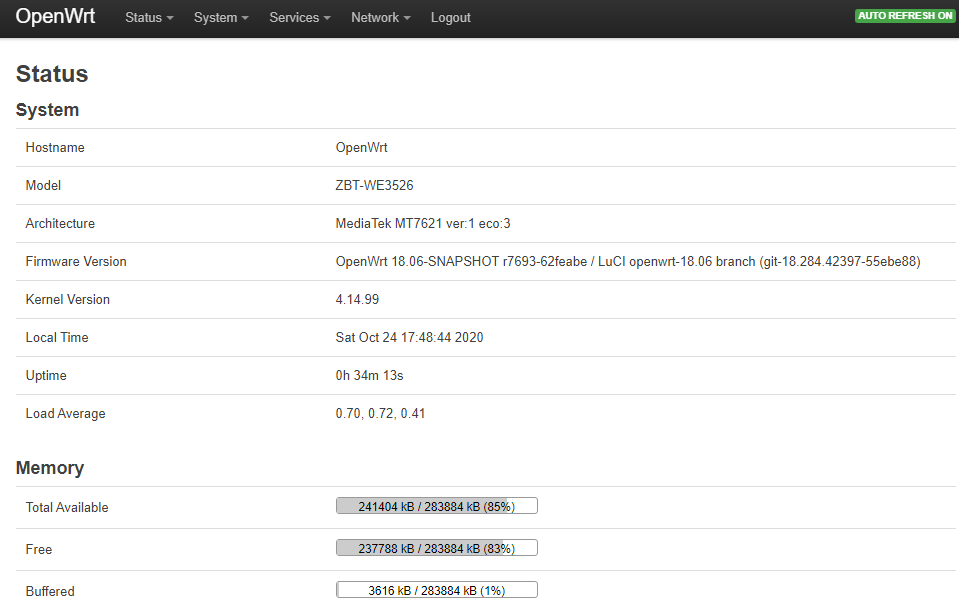Expand the System menu in navbar

pos(221,18)
